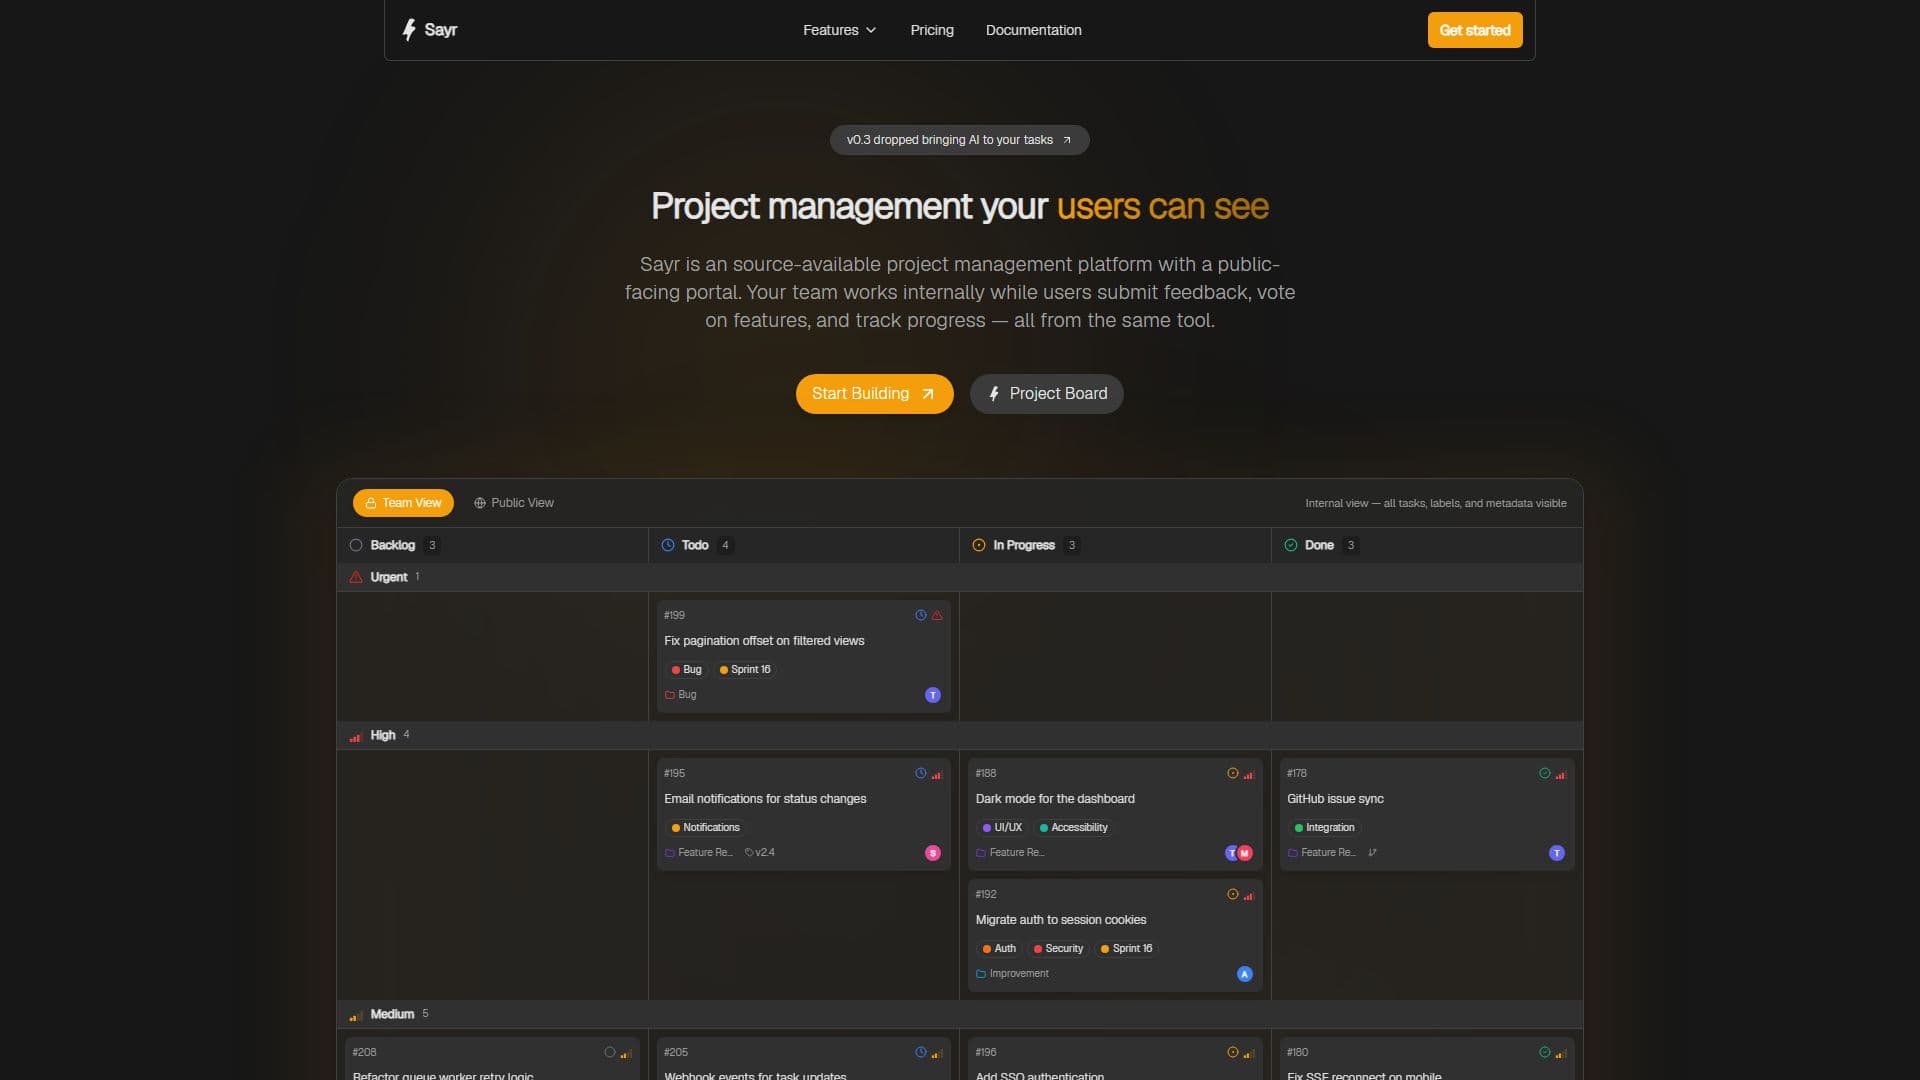The image size is (1920, 1080).
Task: Click assignee avatar T on task #178
Action: click(x=1557, y=853)
